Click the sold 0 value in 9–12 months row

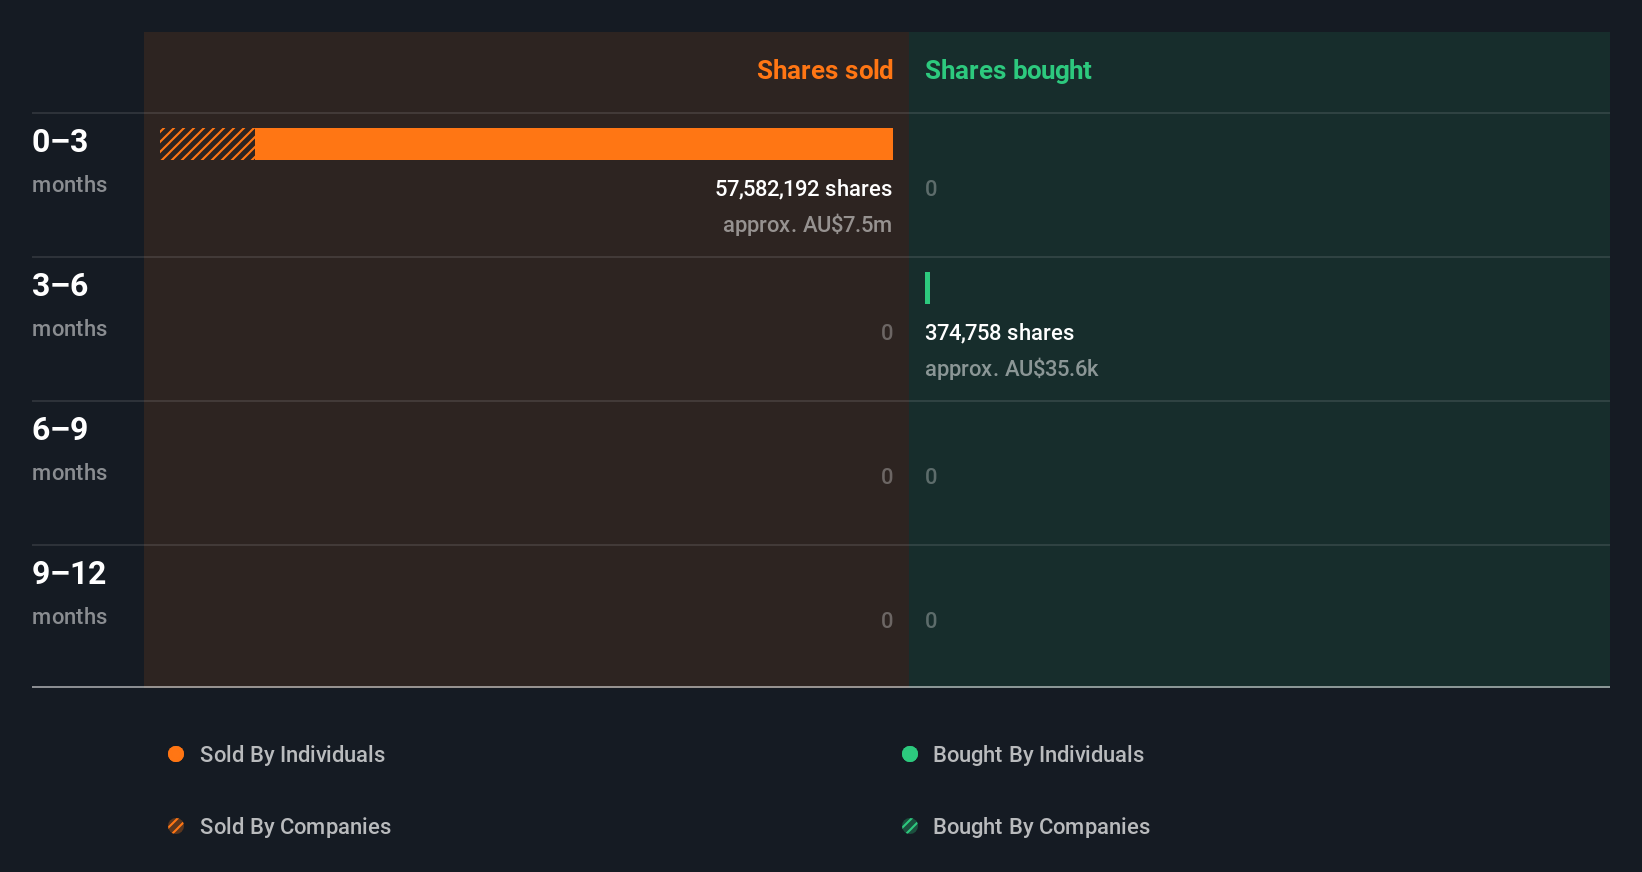coord(887,621)
